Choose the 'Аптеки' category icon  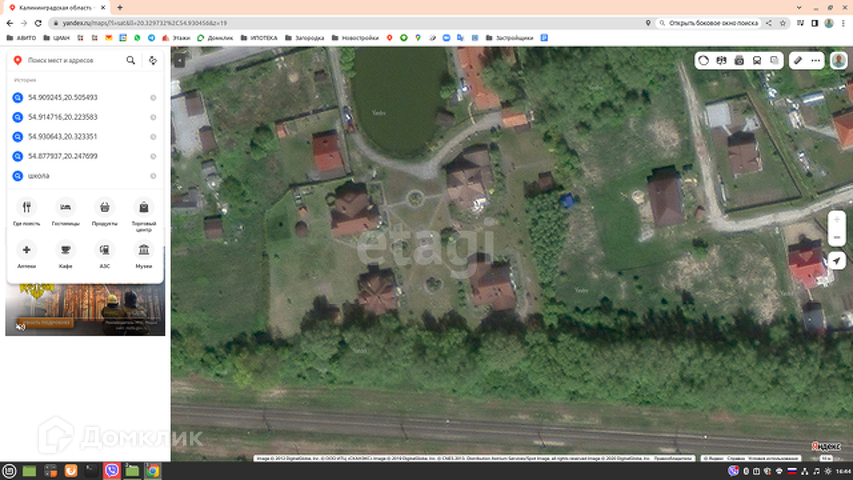pos(27,255)
